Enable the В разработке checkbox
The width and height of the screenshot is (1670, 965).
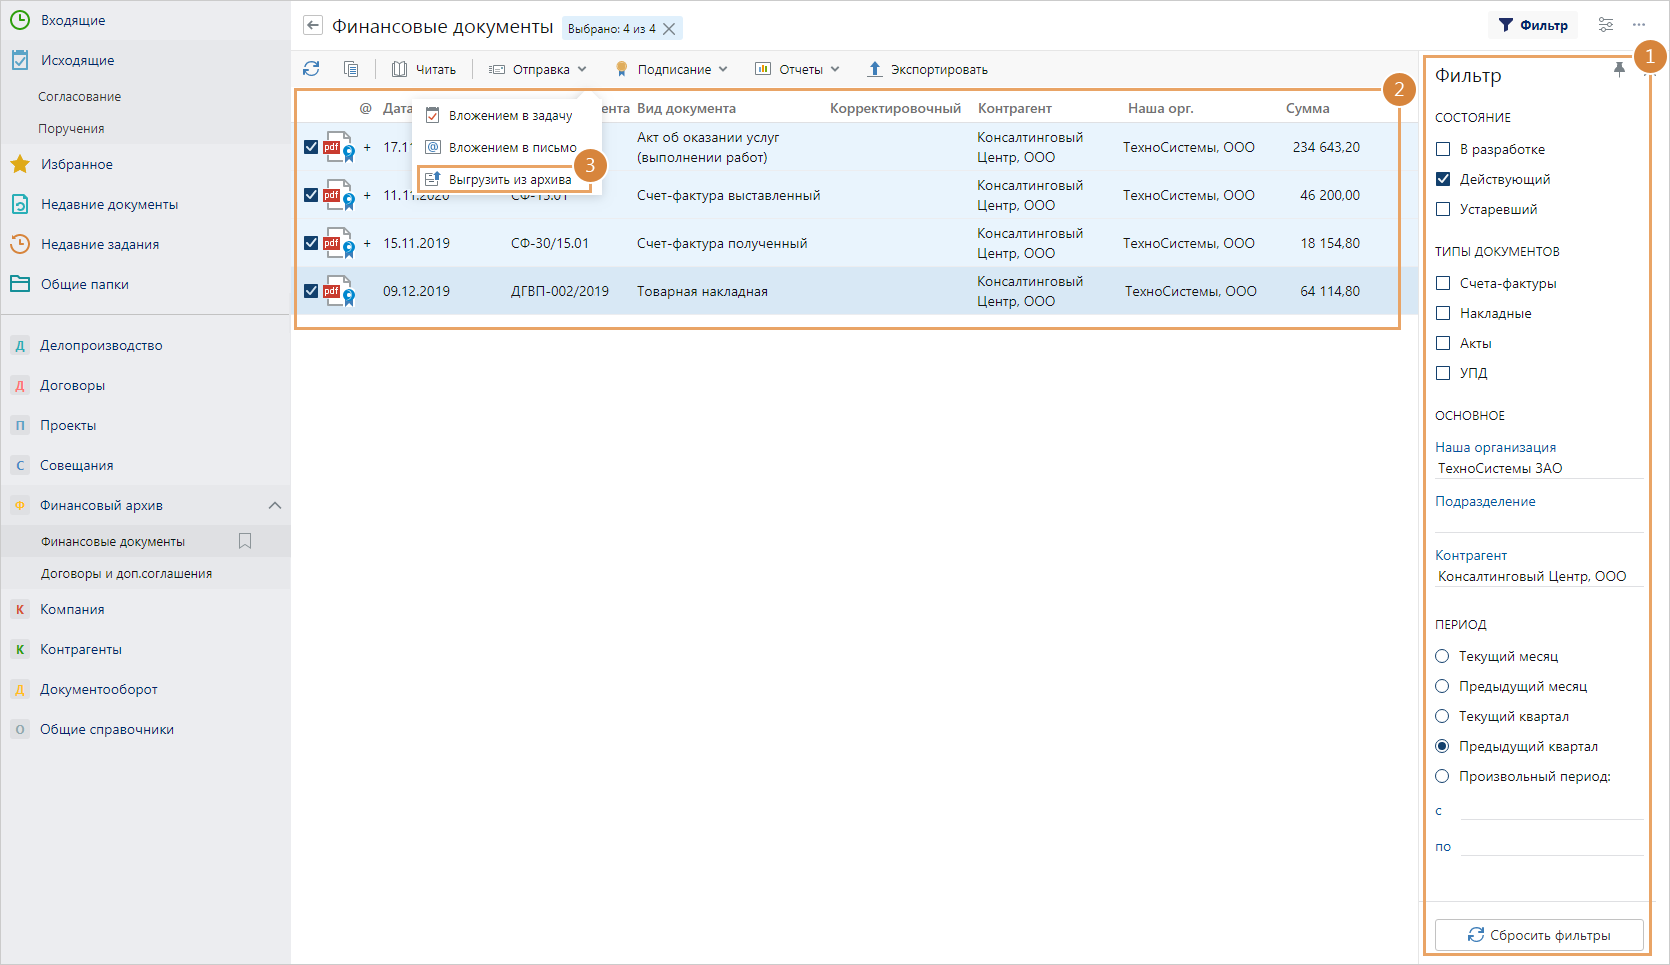click(x=1443, y=149)
